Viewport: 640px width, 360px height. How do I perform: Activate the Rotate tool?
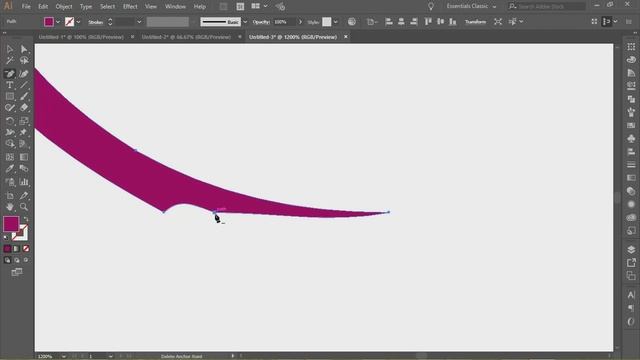10,121
